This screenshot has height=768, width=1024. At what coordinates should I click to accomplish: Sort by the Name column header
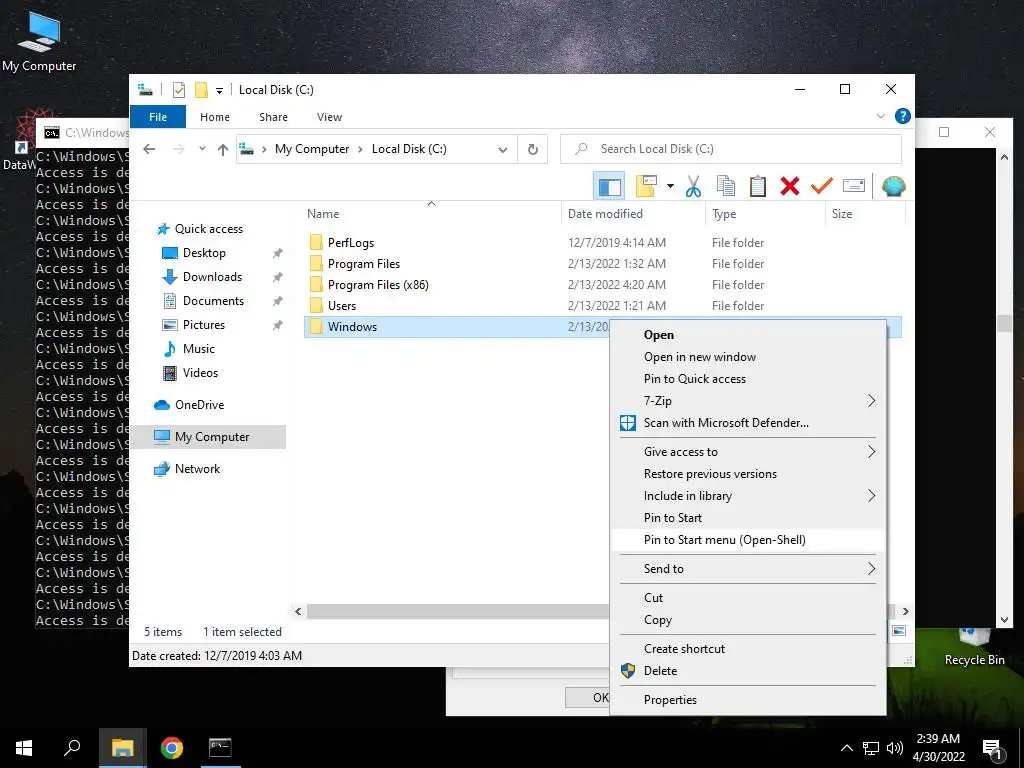431,214
